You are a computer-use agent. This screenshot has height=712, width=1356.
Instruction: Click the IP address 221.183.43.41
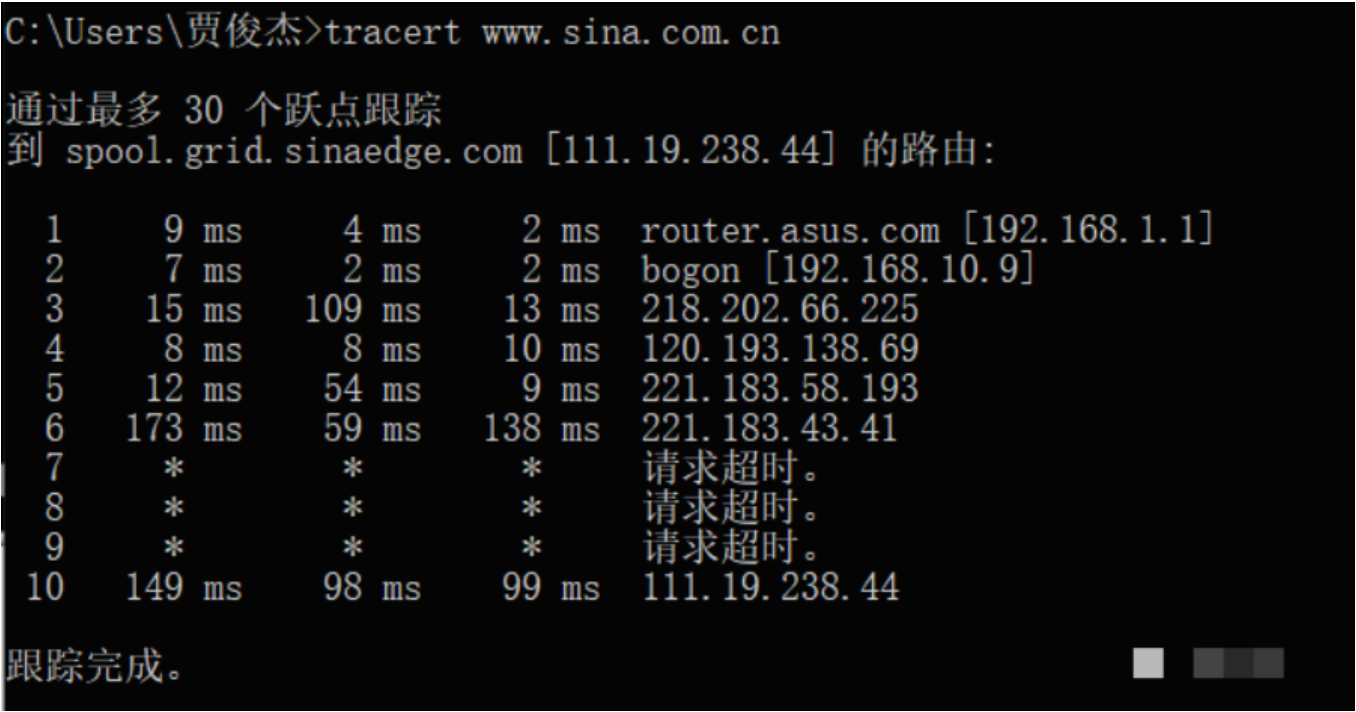click(769, 428)
